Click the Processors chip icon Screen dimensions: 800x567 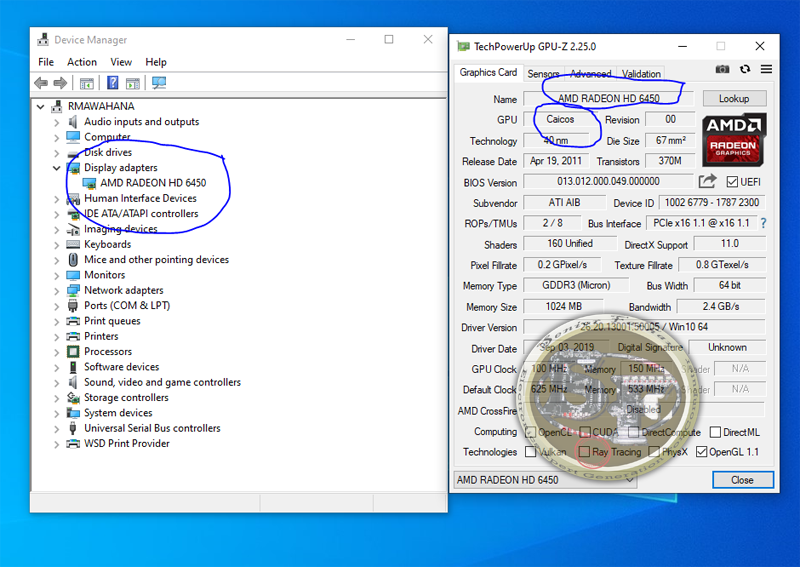(x=73, y=352)
